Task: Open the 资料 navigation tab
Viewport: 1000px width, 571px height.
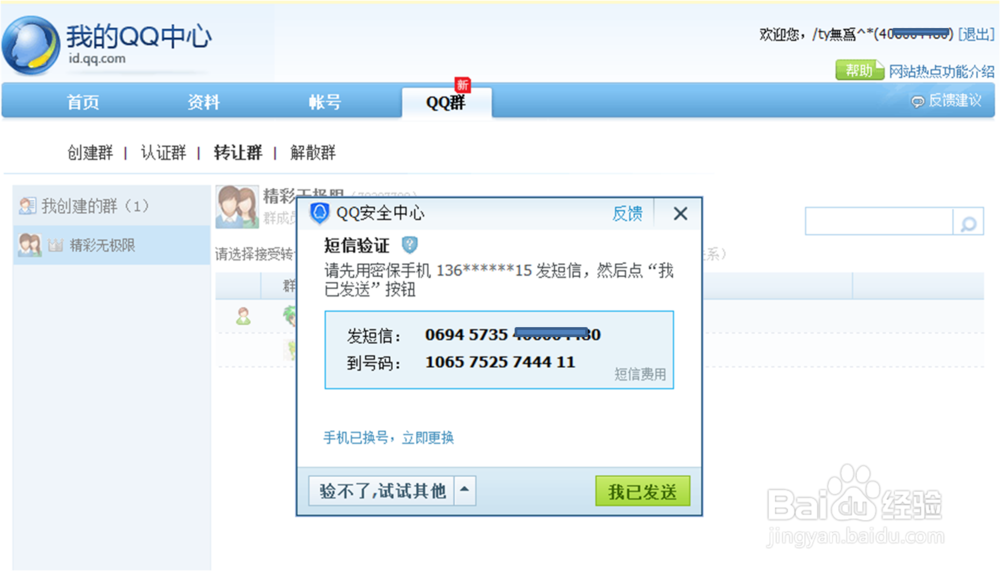Action: (203, 102)
